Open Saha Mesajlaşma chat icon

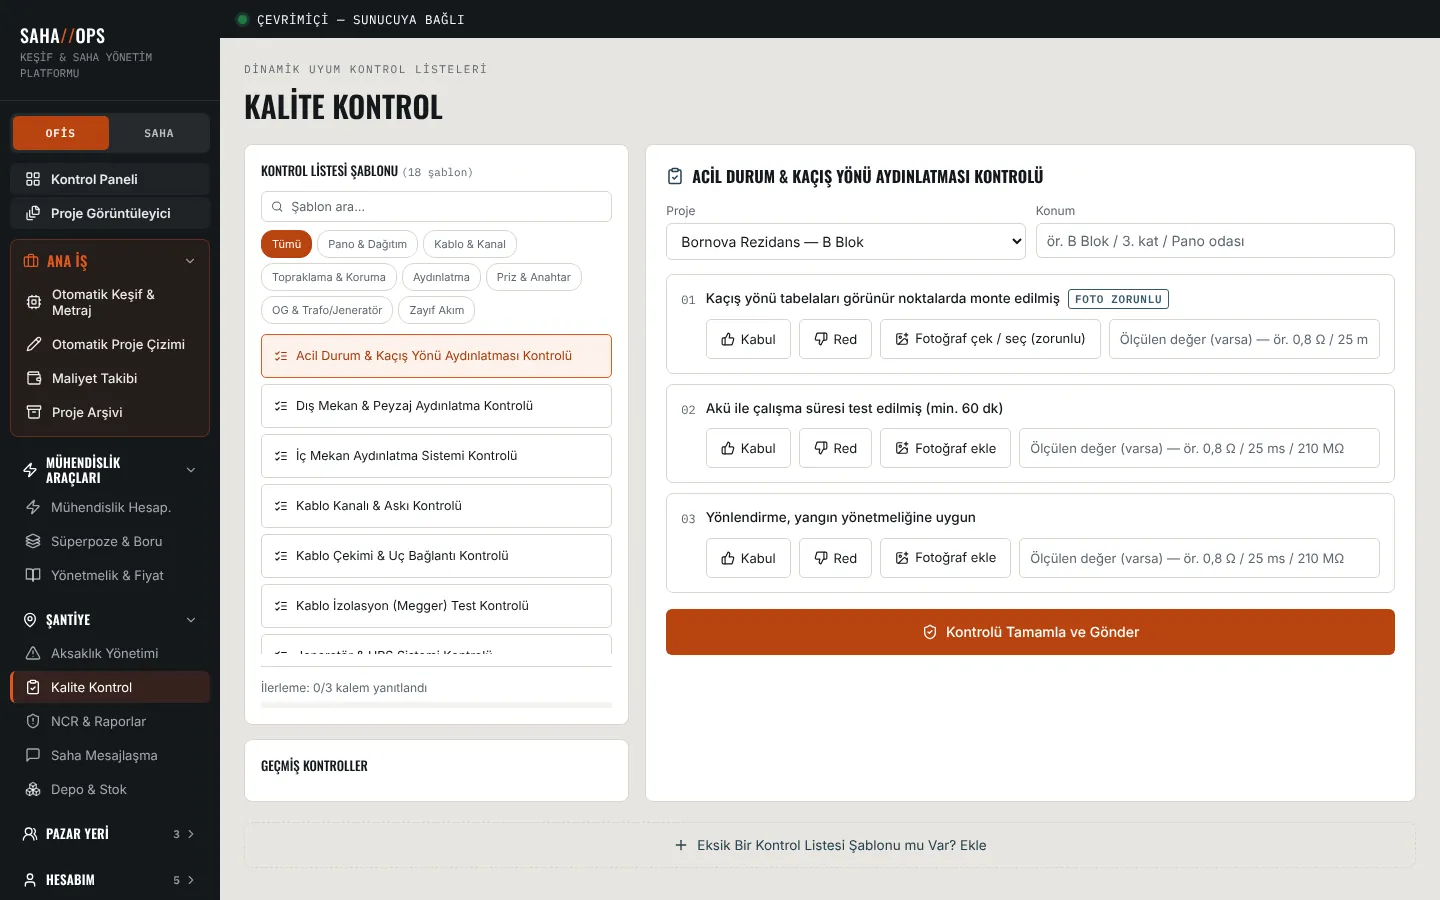tap(33, 755)
